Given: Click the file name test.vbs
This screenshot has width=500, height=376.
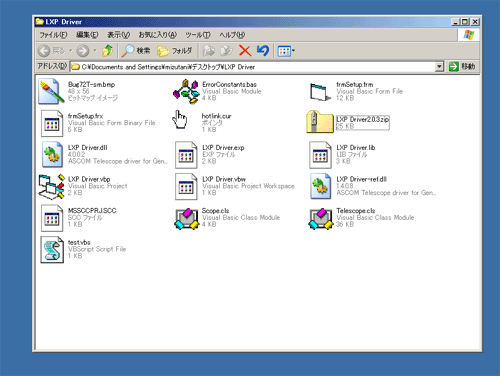Looking at the screenshot, I should pos(79,242).
